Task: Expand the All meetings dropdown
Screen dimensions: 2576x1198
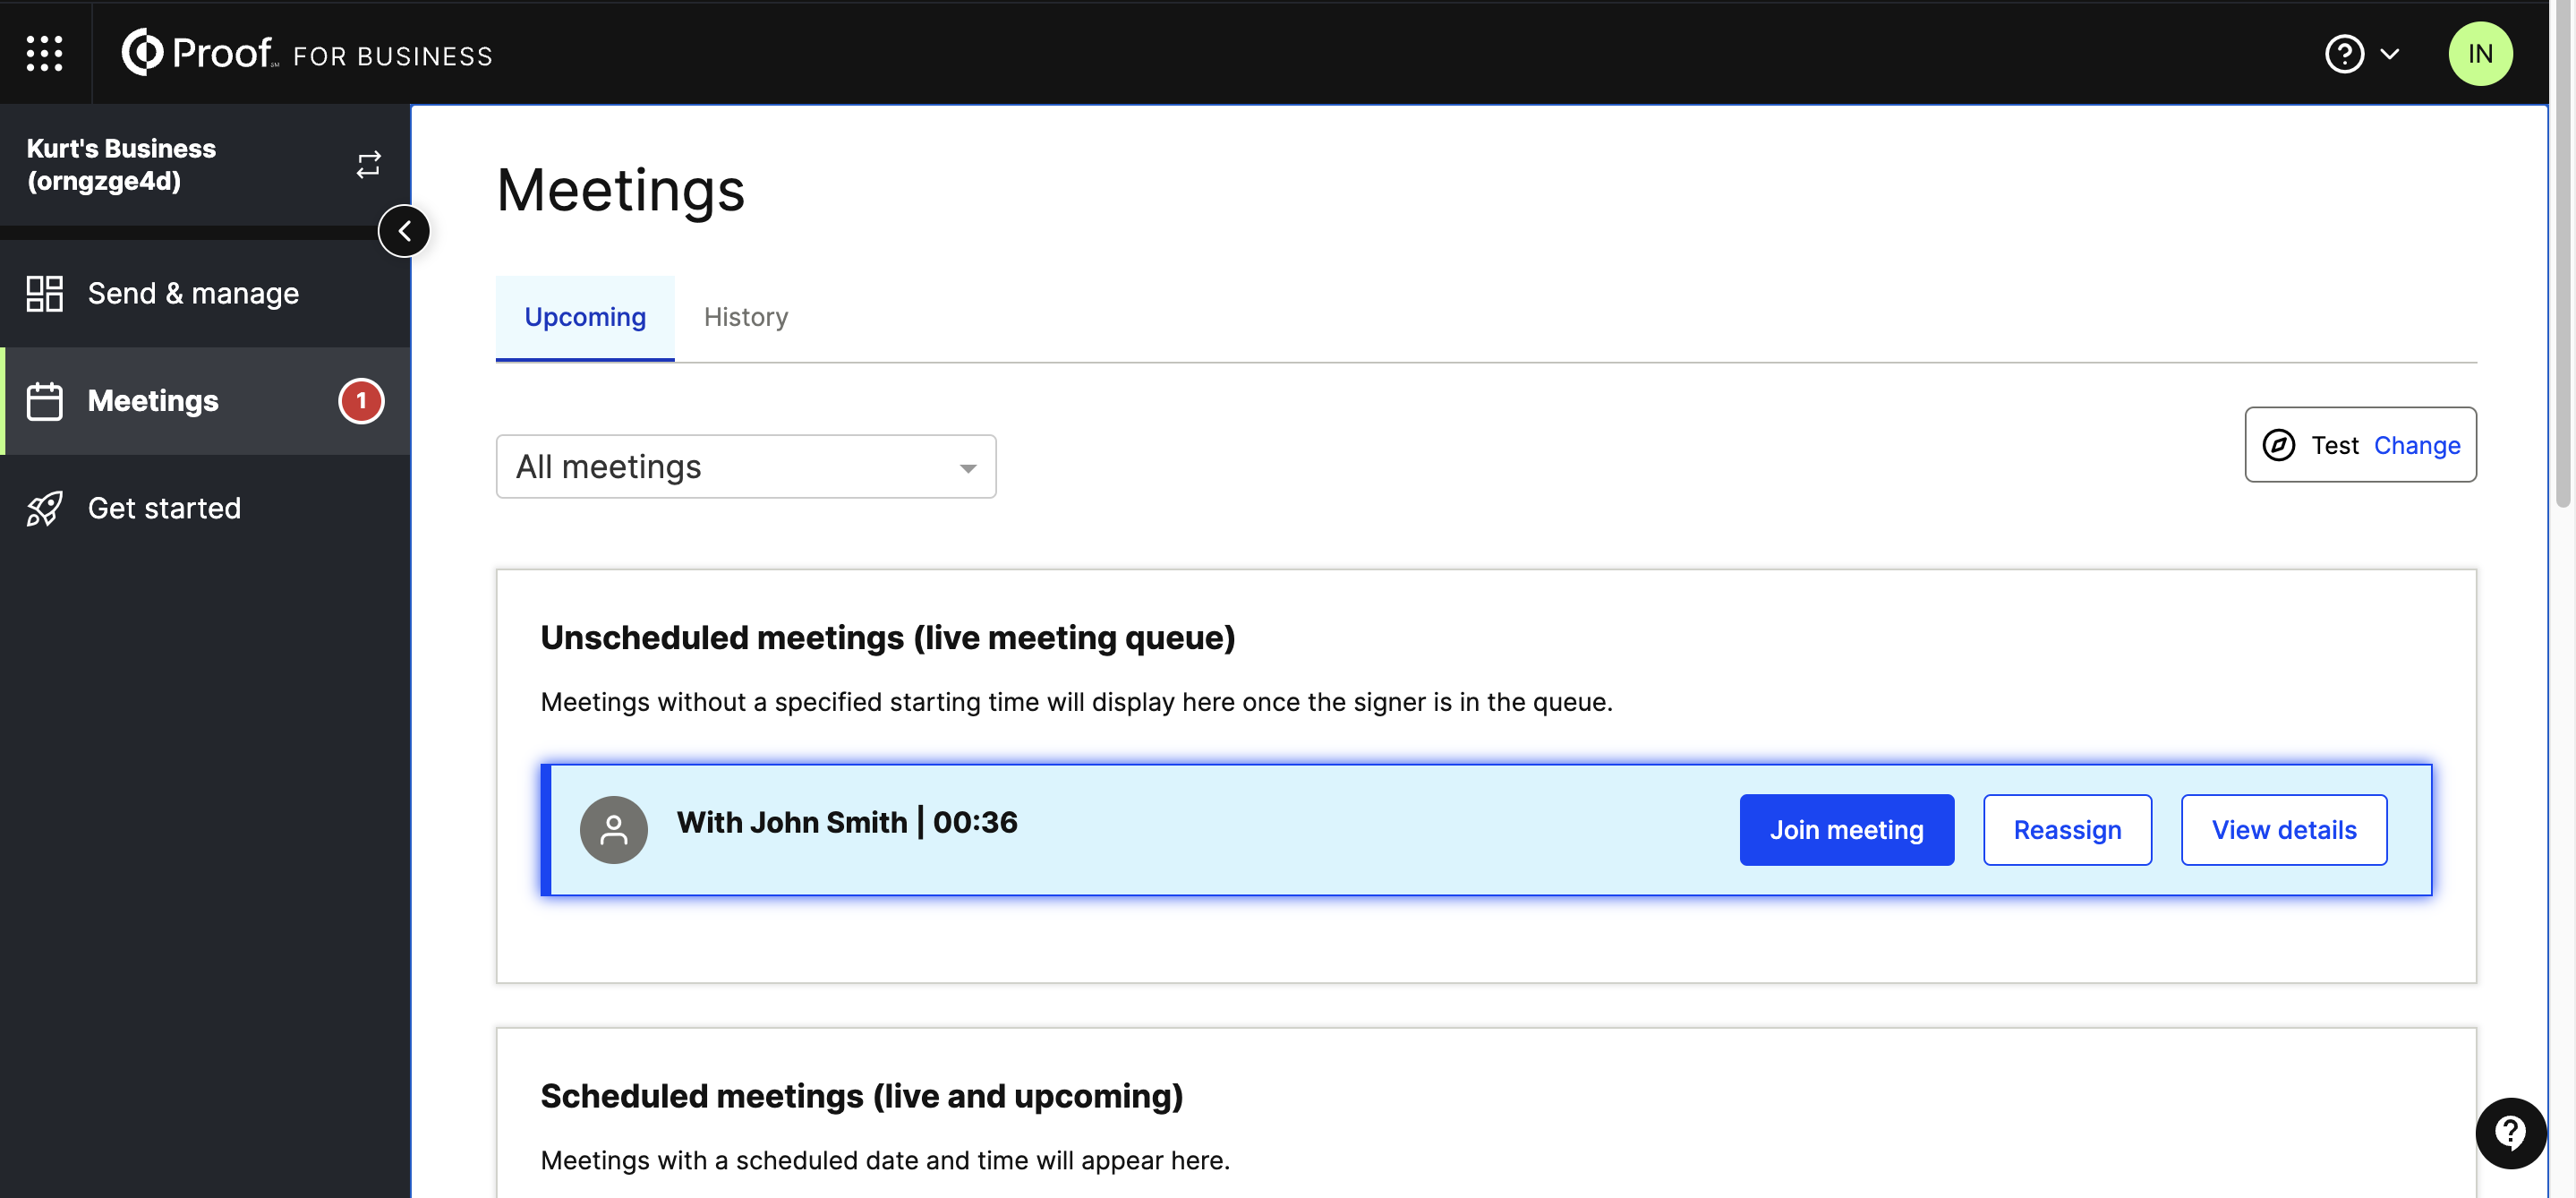Action: click(x=745, y=467)
